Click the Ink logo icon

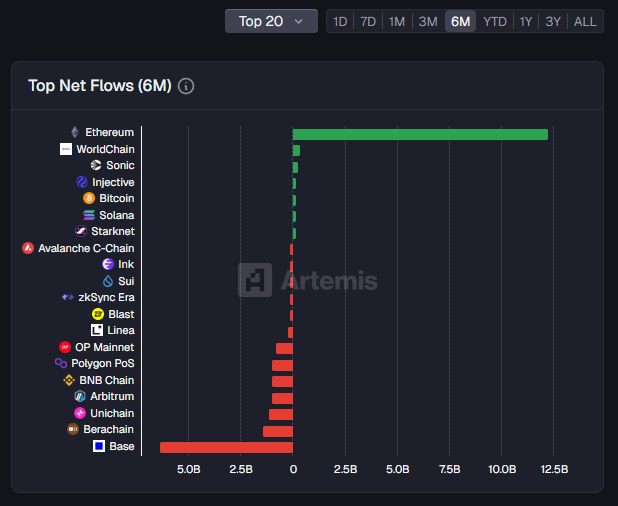108,264
